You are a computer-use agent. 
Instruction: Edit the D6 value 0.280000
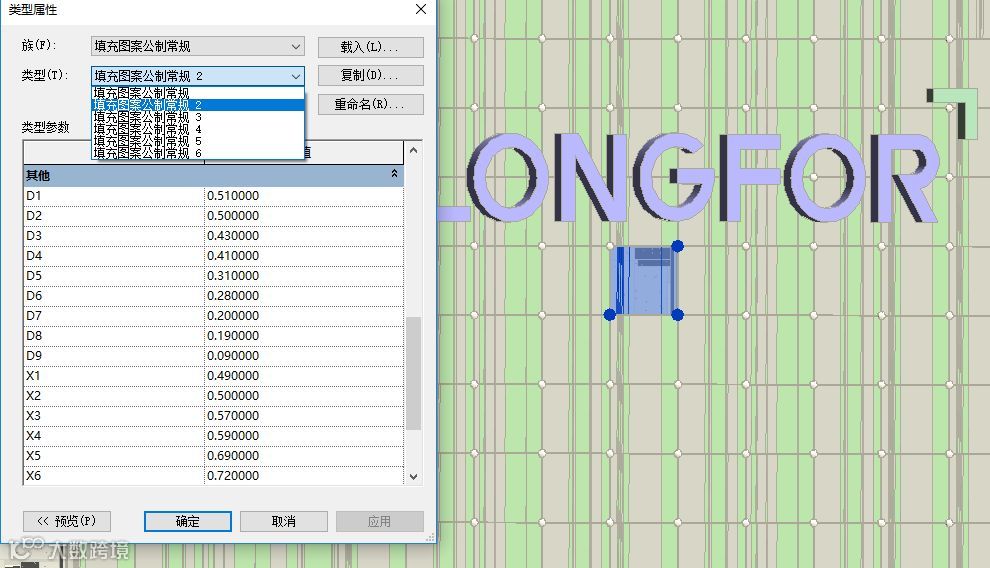pos(304,296)
